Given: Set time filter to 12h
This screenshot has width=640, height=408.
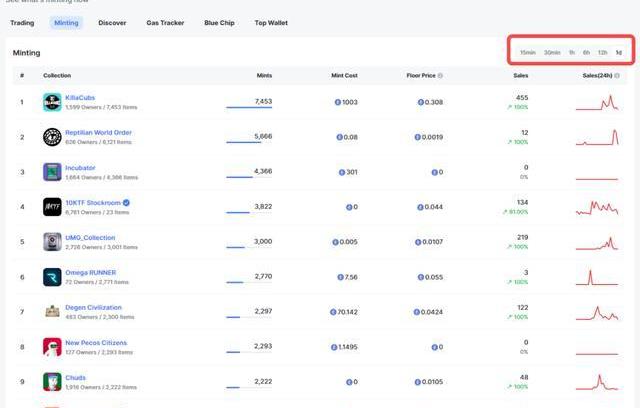Looking at the screenshot, I should 602,52.
